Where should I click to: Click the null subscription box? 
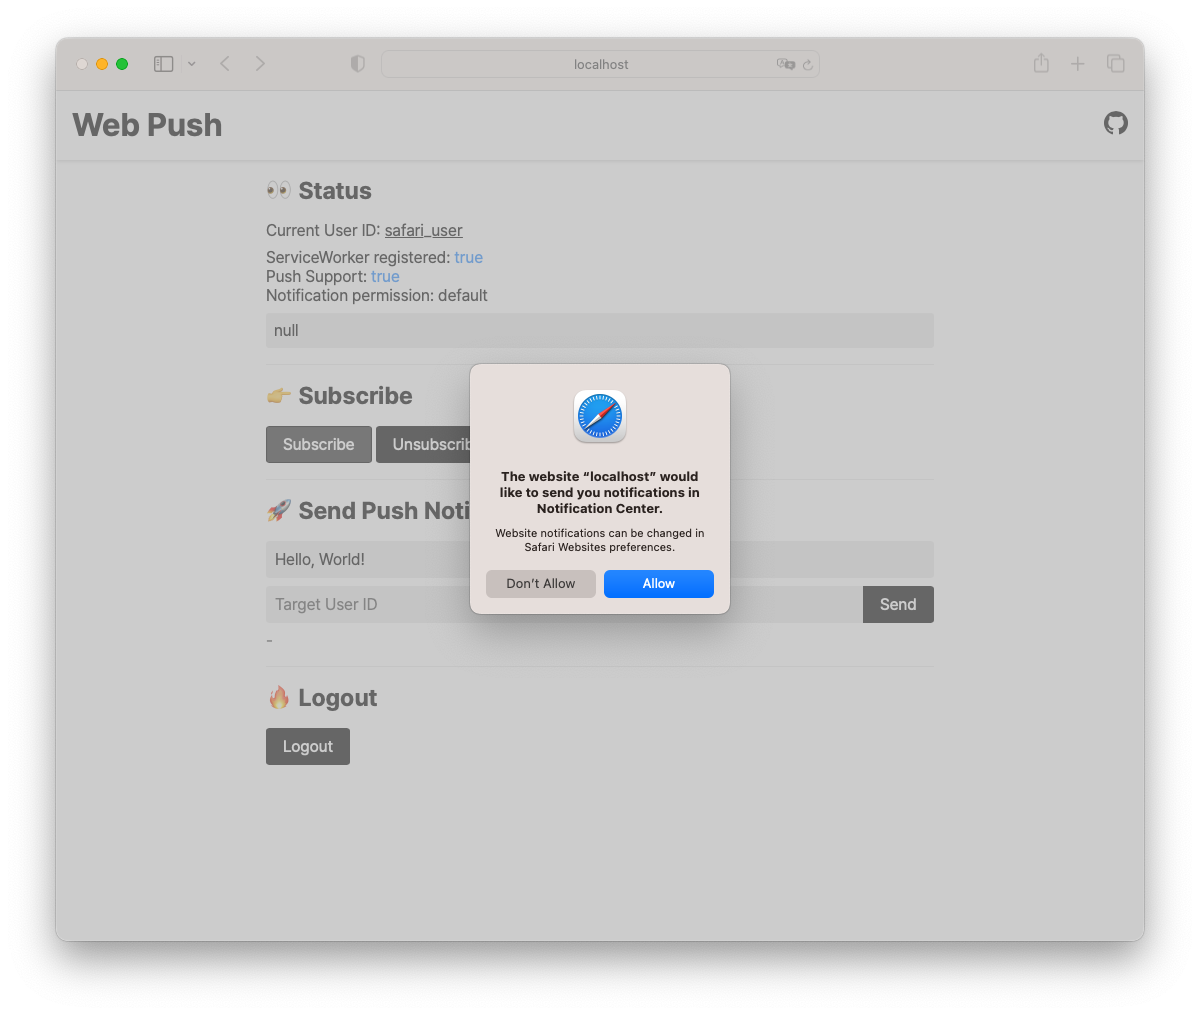pos(600,331)
